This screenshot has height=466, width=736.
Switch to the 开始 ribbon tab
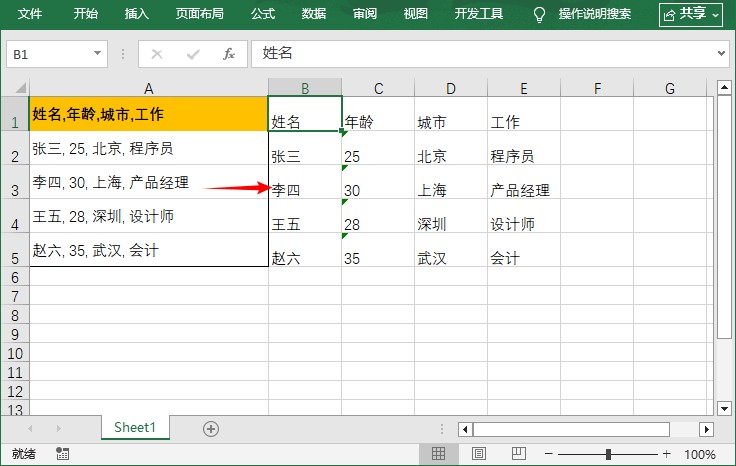point(85,14)
